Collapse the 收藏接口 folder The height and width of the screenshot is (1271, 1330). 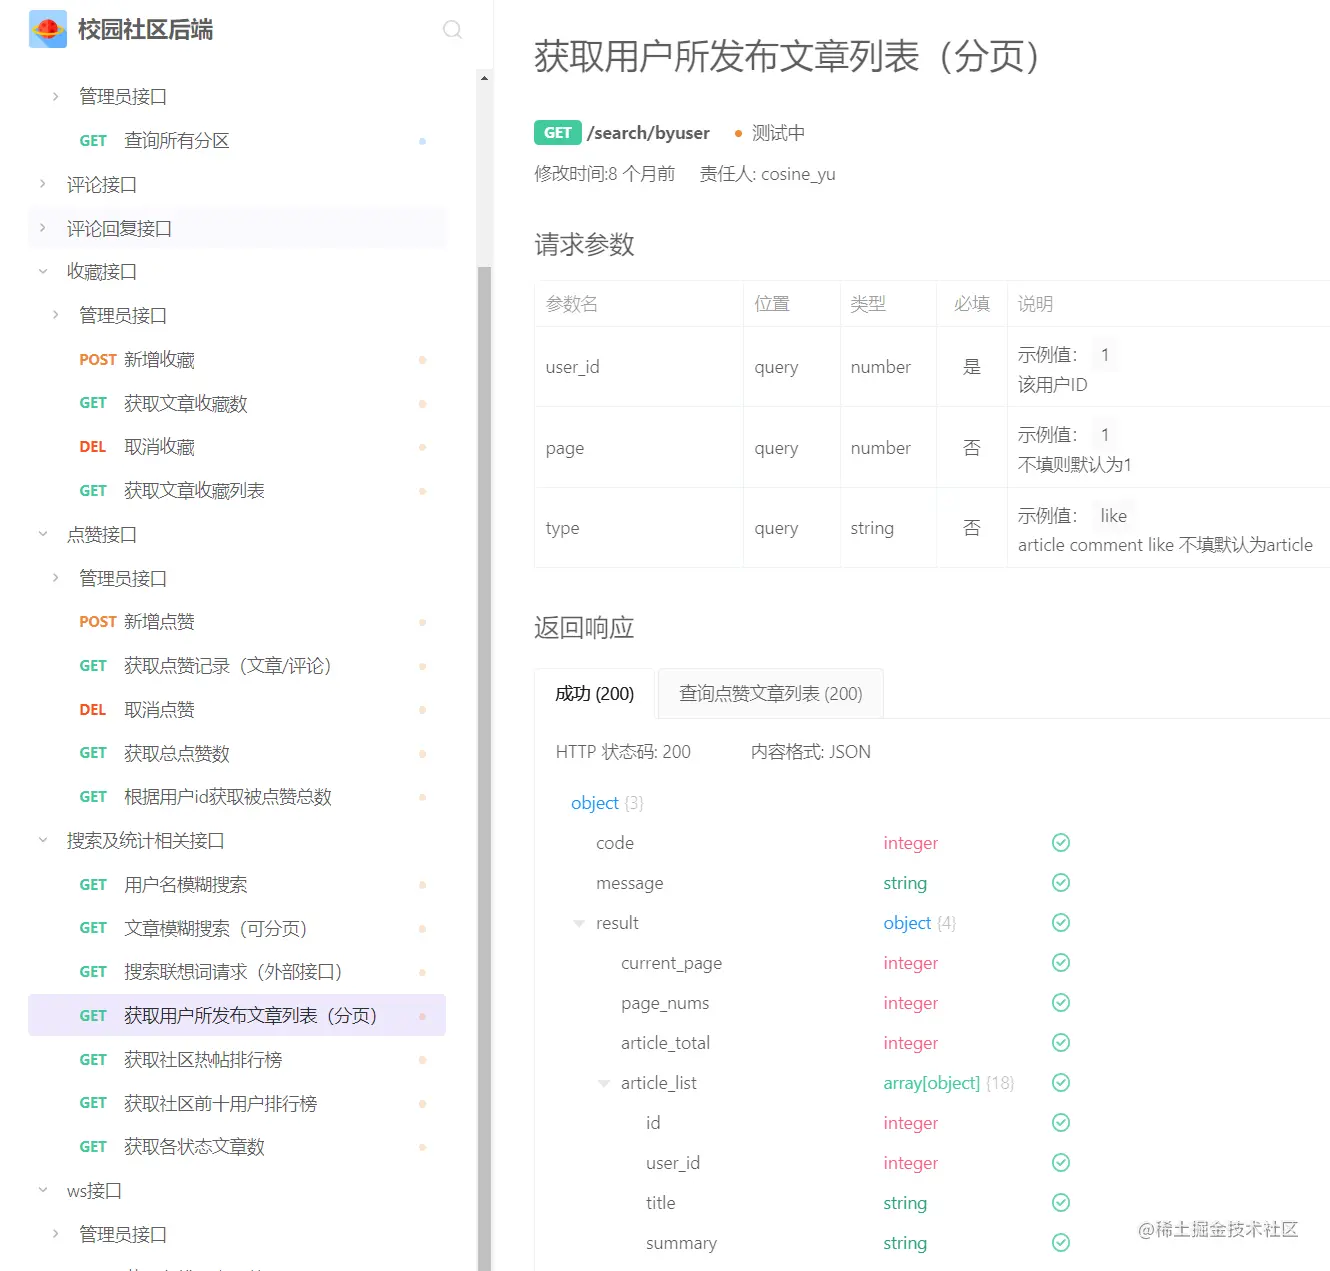[x=42, y=271]
